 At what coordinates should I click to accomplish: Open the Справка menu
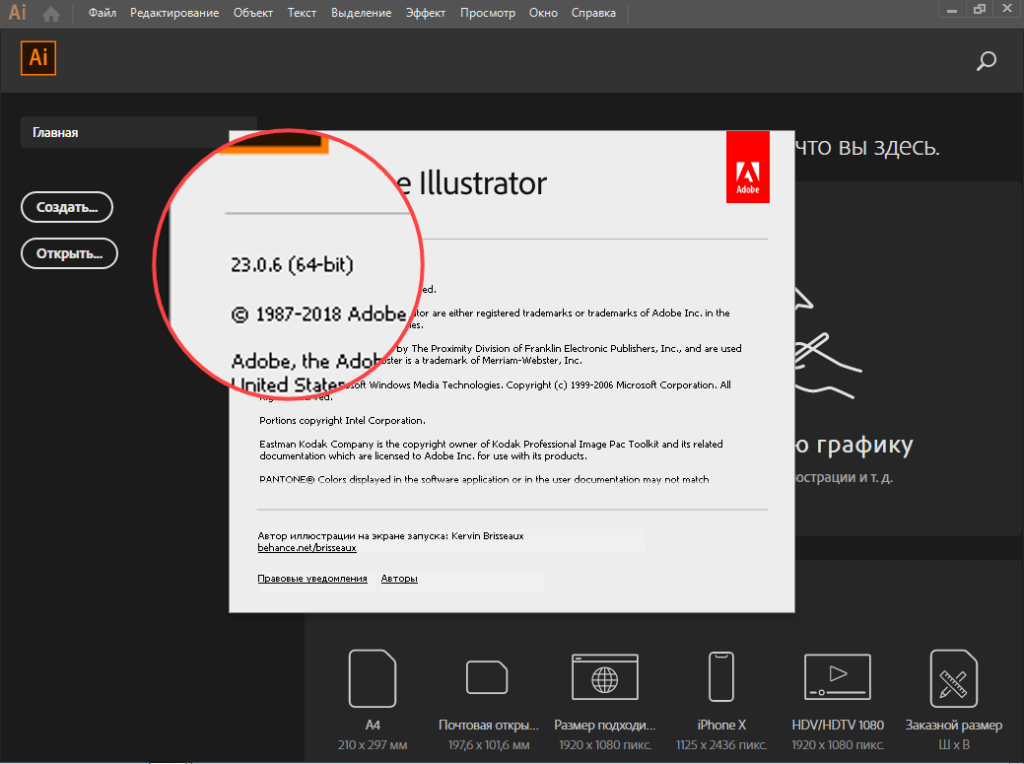[x=594, y=13]
